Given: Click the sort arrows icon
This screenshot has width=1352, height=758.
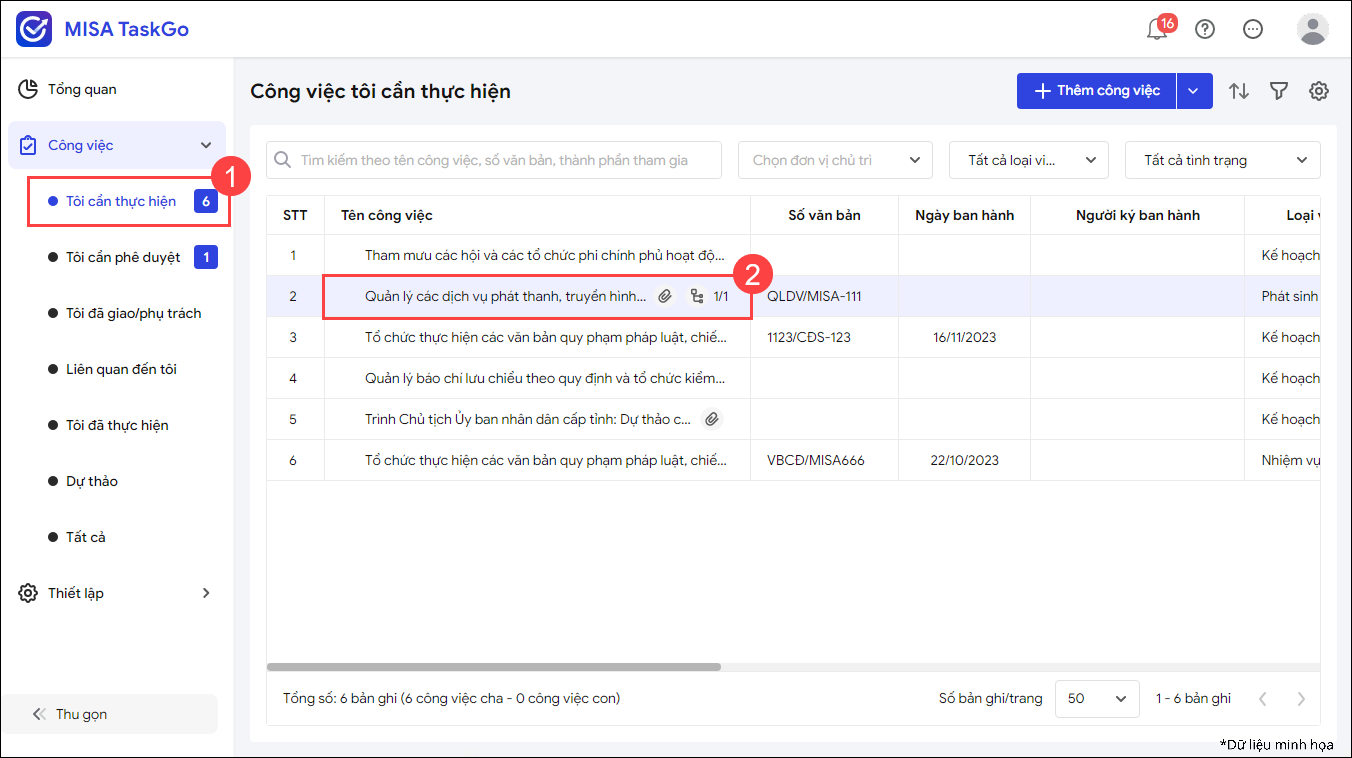Looking at the screenshot, I should pos(1239,91).
